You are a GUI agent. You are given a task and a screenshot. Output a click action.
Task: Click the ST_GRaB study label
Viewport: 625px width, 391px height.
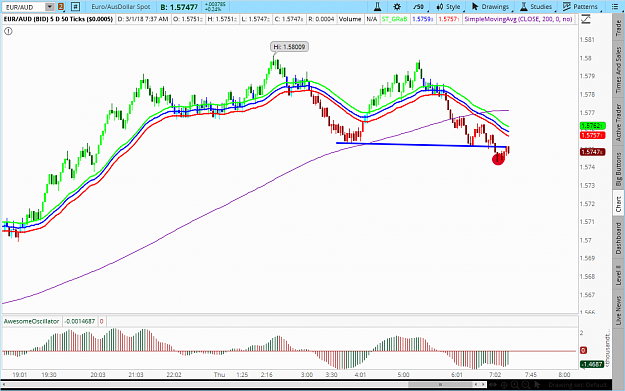394,19
